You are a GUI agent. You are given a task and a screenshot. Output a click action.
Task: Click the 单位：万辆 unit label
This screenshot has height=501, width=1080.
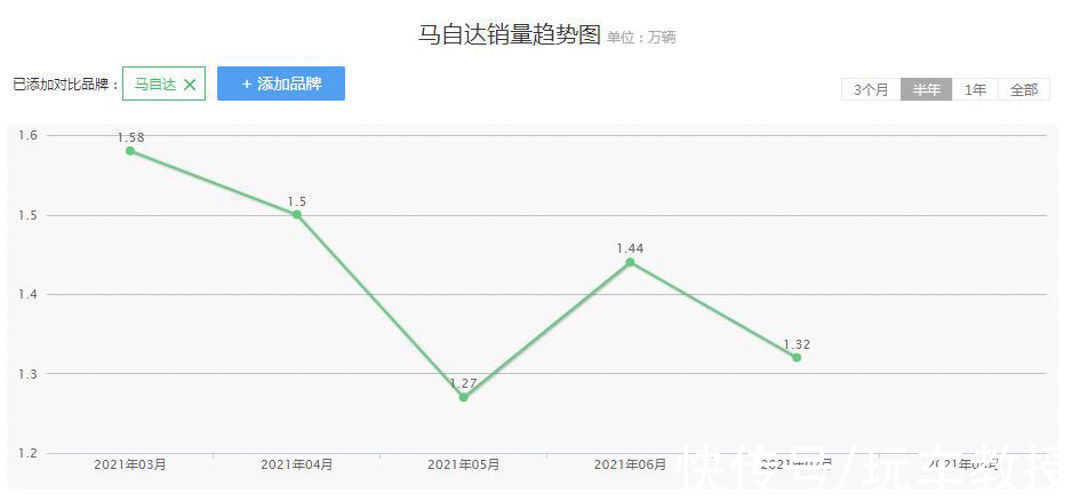pos(641,38)
